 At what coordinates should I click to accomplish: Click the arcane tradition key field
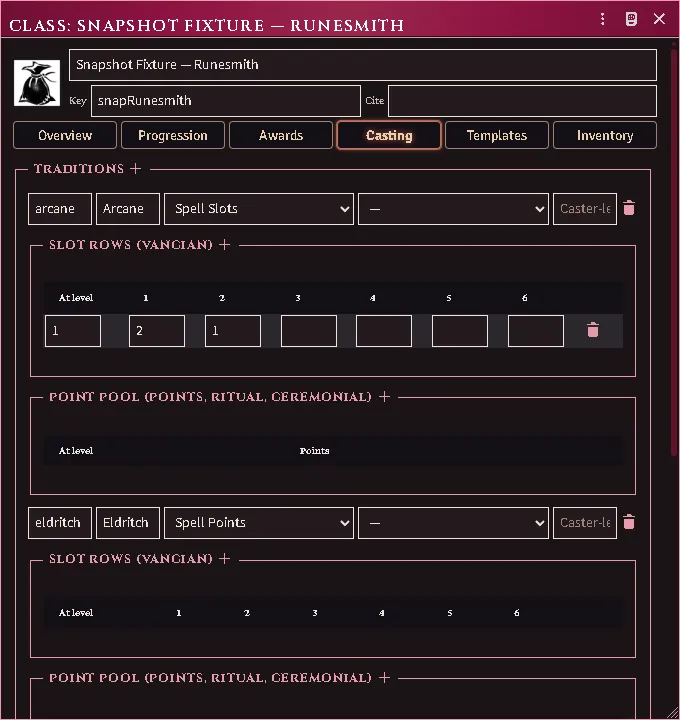click(x=60, y=209)
